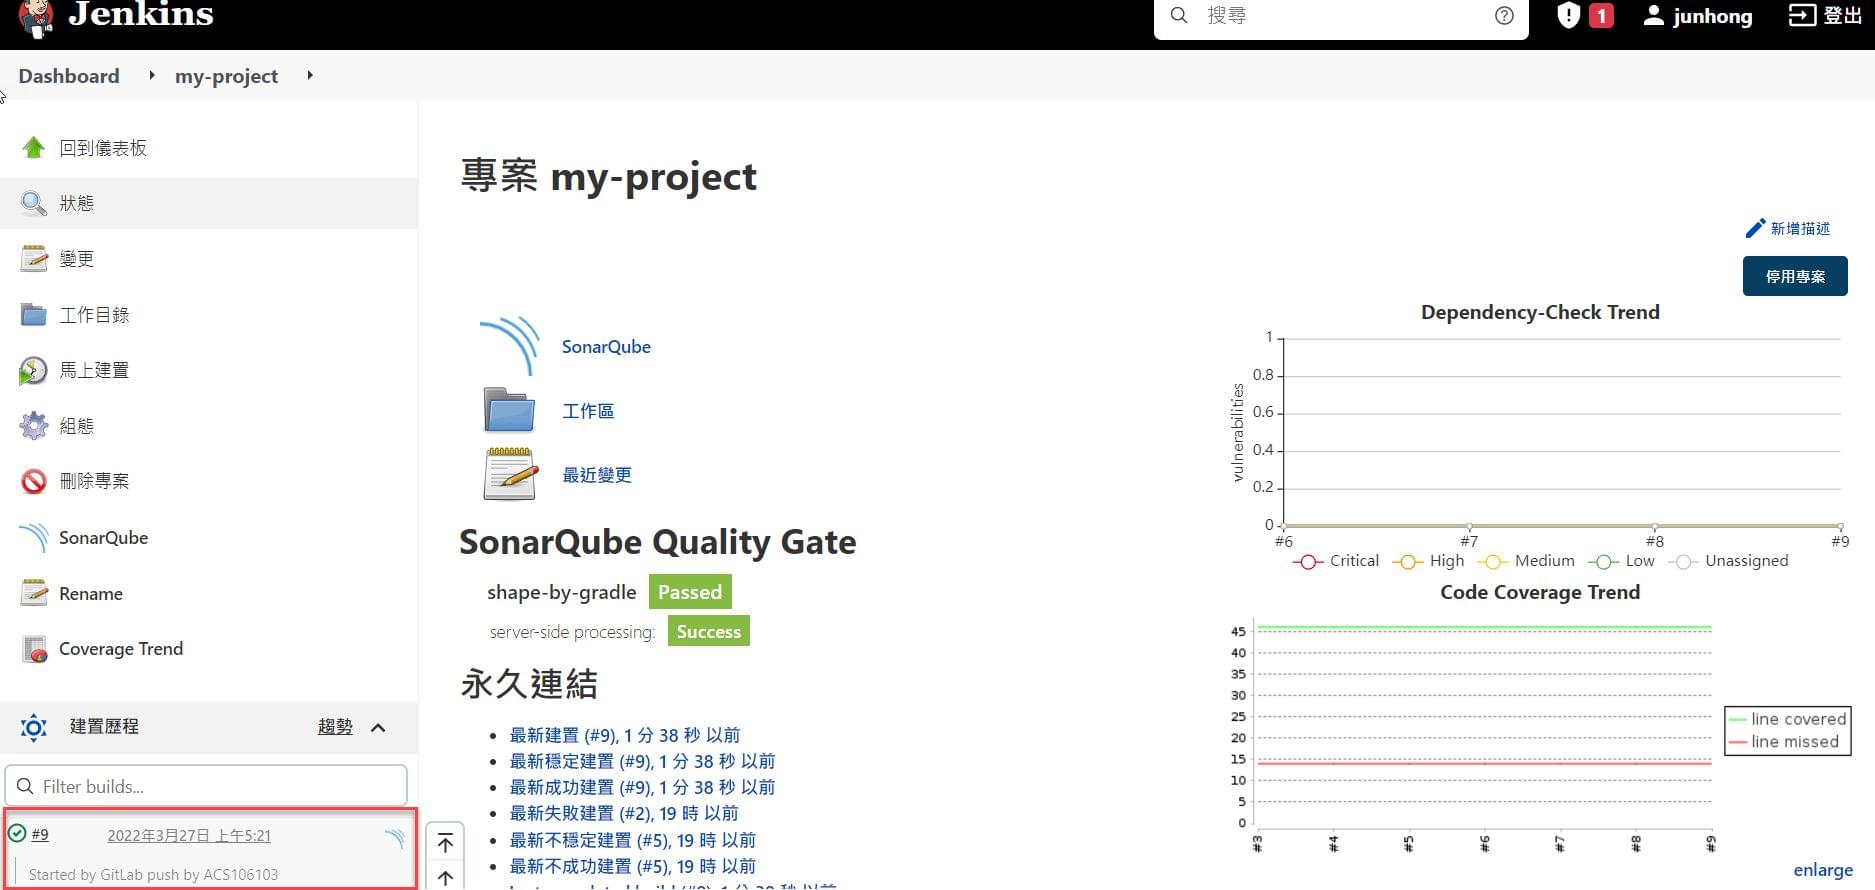Toggle the Medium legend series
The width and height of the screenshot is (1875, 890).
(1526, 561)
